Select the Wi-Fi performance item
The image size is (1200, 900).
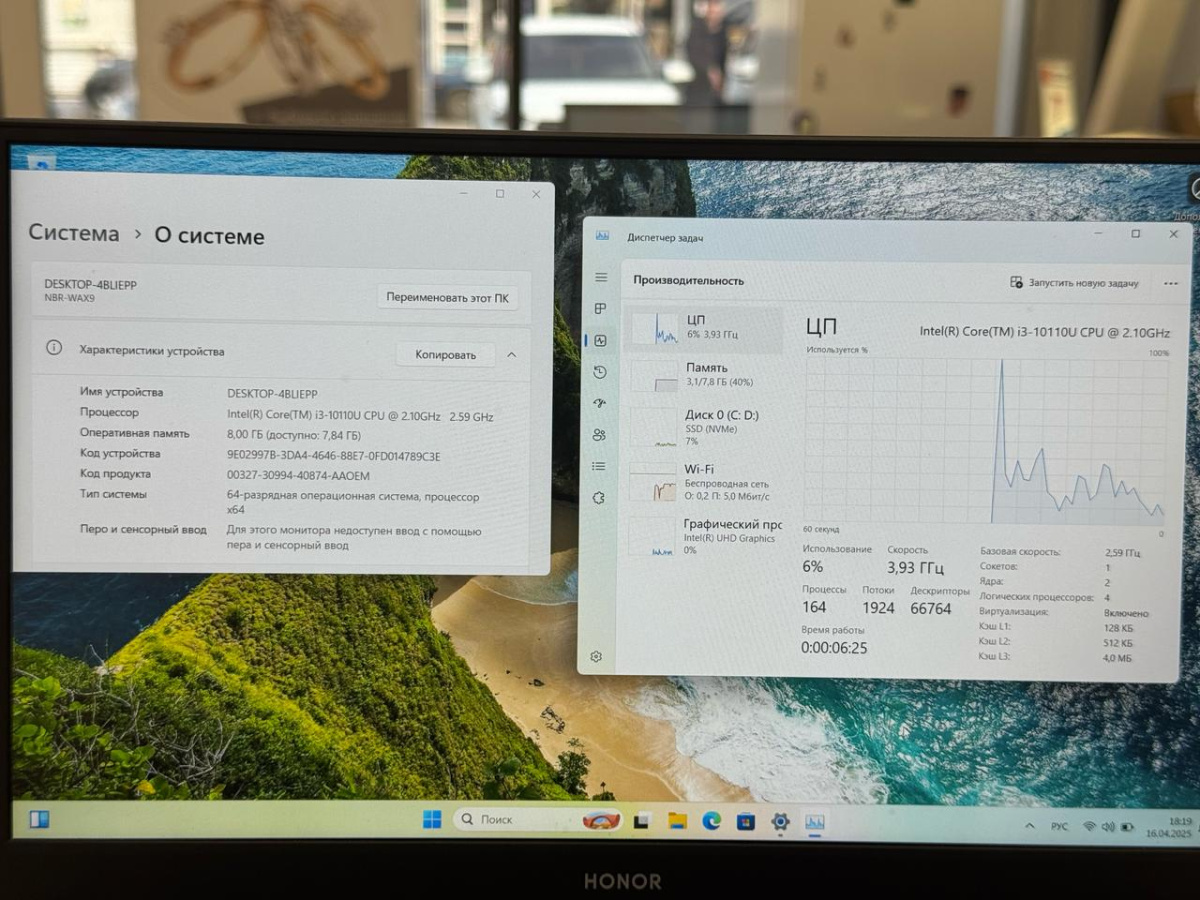click(x=705, y=481)
